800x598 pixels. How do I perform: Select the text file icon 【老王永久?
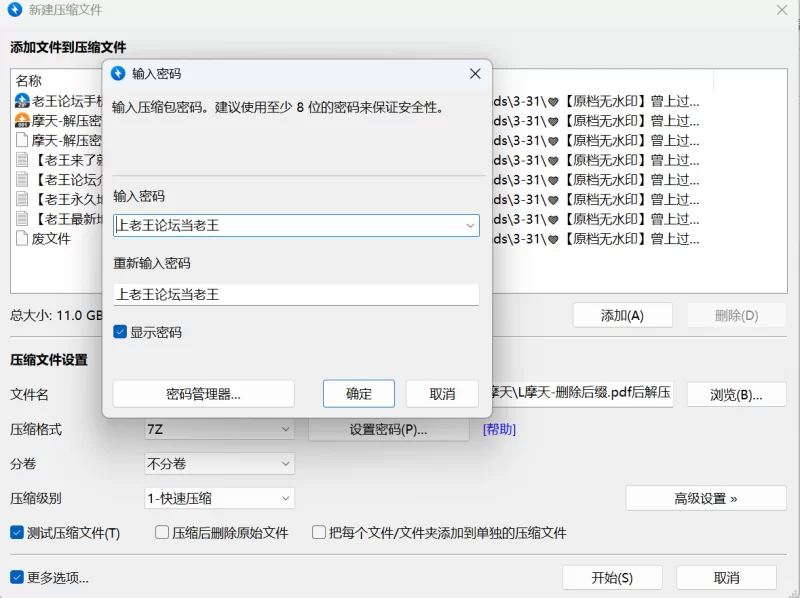[x=22, y=199]
